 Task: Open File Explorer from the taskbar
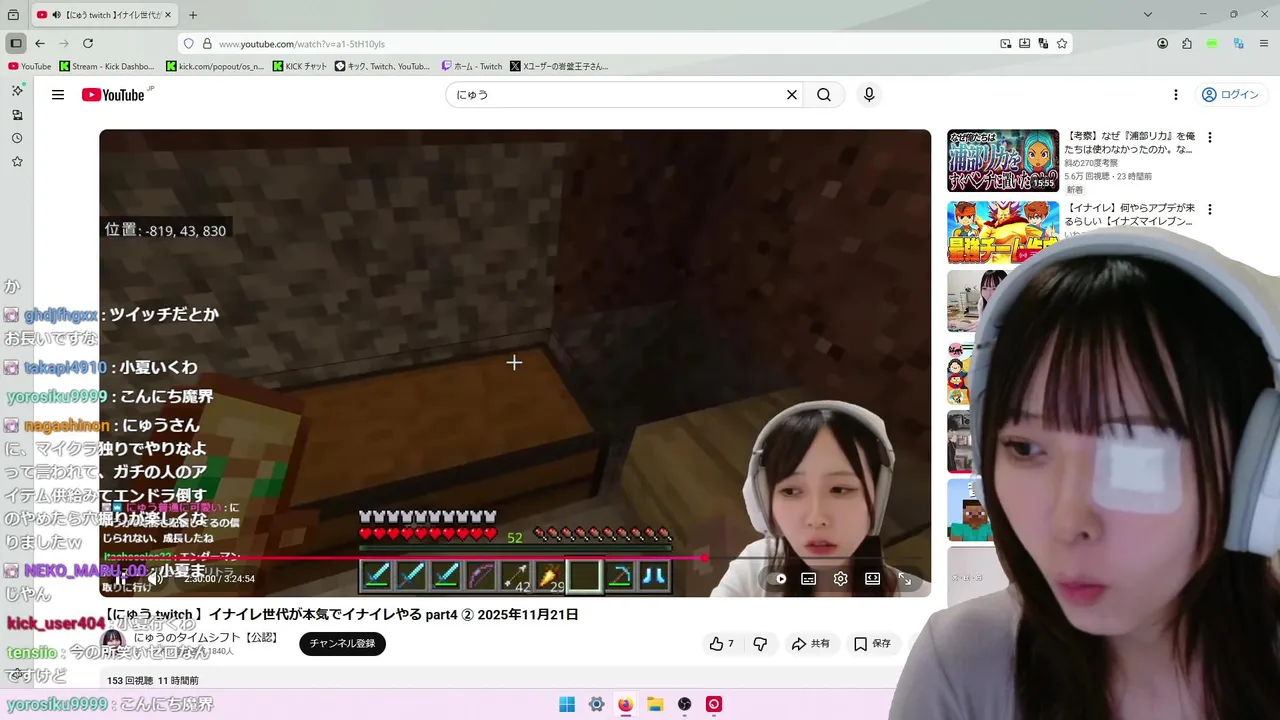click(655, 704)
